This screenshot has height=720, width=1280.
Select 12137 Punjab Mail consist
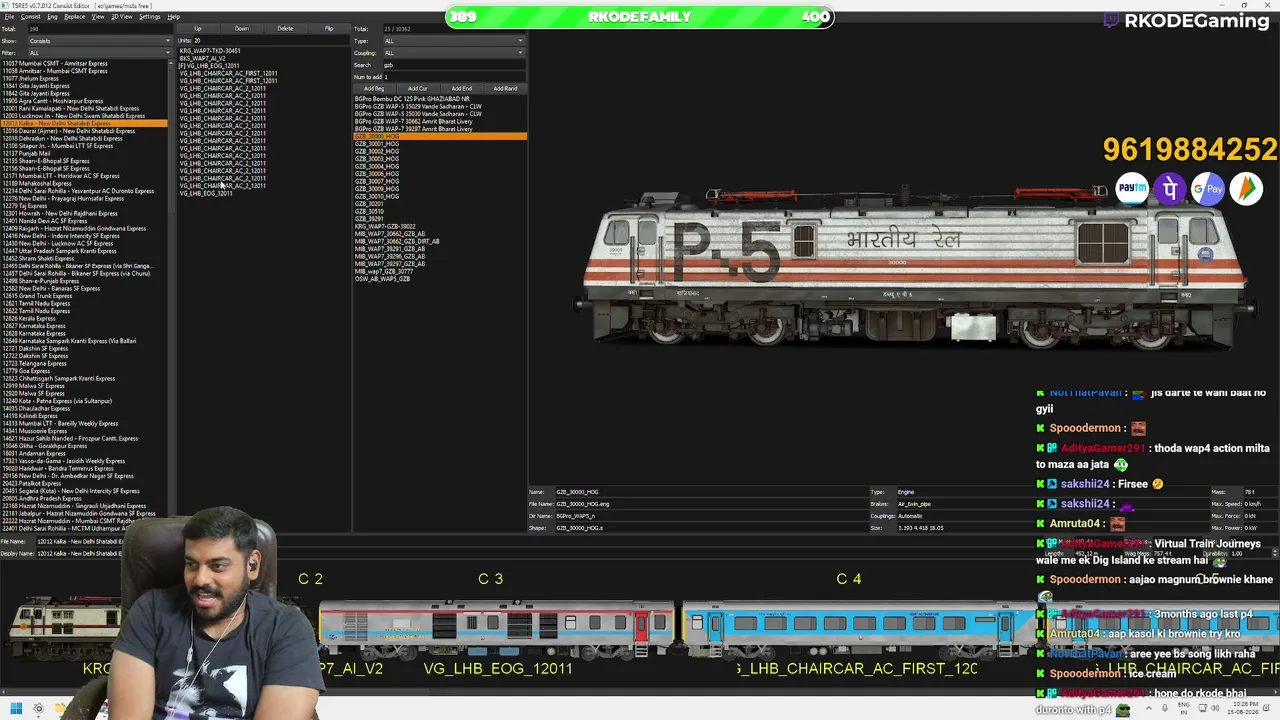pyautogui.click(x=85, y=154)
